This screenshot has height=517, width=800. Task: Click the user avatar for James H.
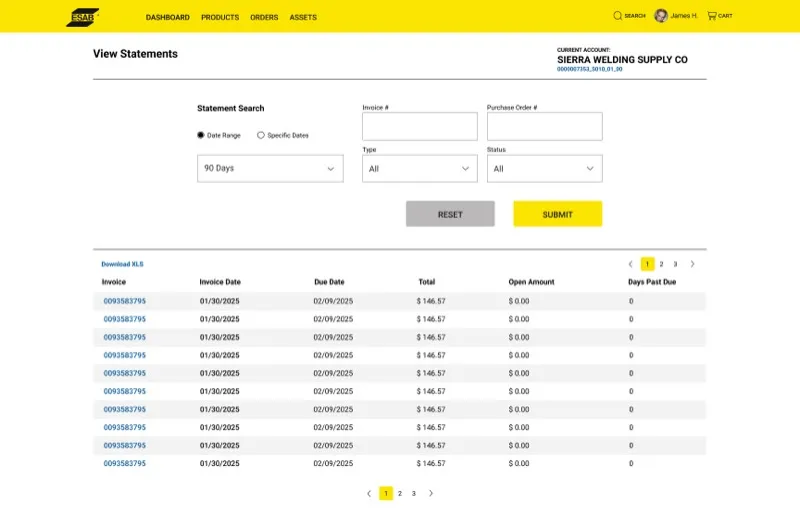pos(661,16)
